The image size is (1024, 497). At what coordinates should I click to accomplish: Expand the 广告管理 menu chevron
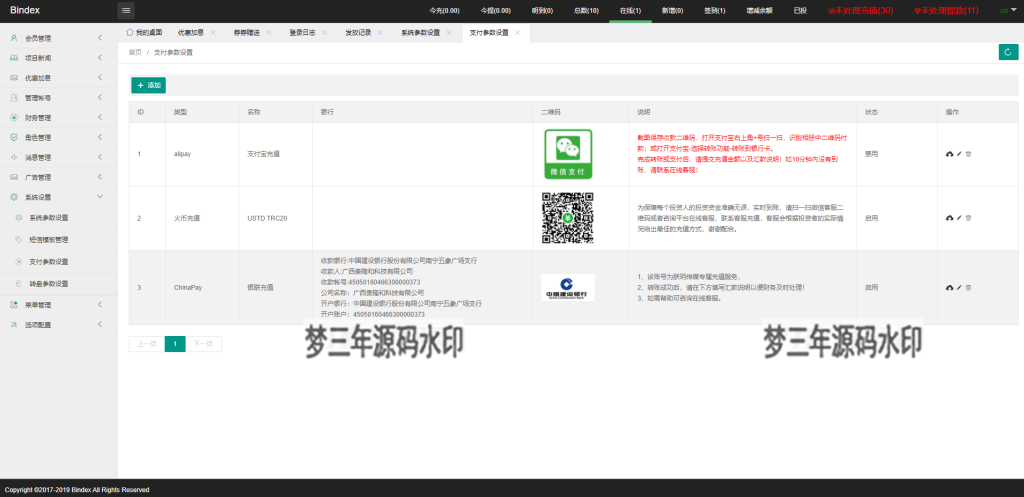point(100,177)
